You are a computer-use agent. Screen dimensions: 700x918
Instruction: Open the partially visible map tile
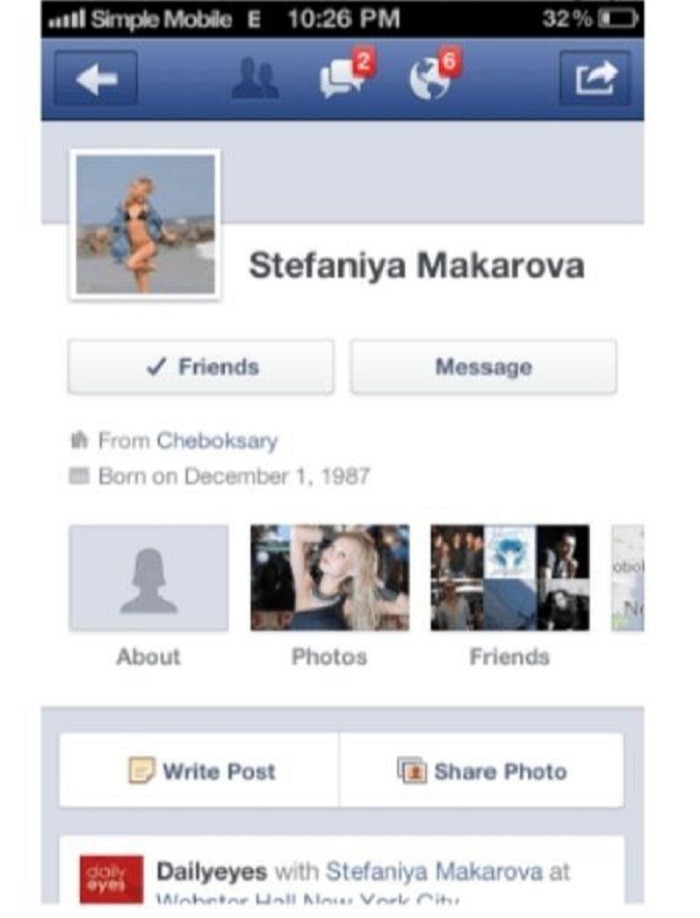tap(627, 578)
